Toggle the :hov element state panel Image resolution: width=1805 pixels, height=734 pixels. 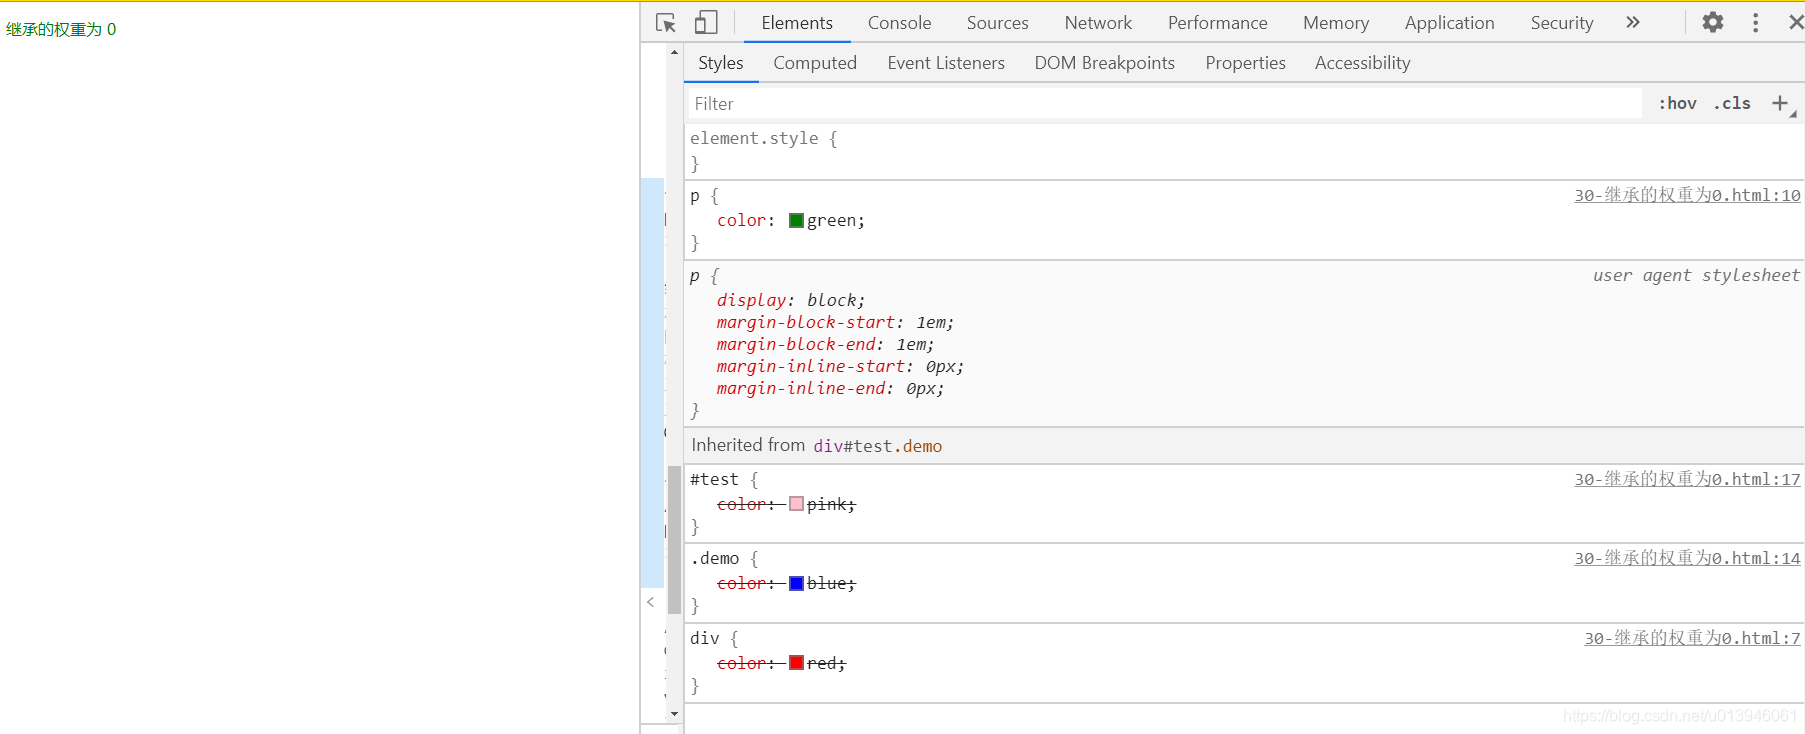pos(1677,103)
